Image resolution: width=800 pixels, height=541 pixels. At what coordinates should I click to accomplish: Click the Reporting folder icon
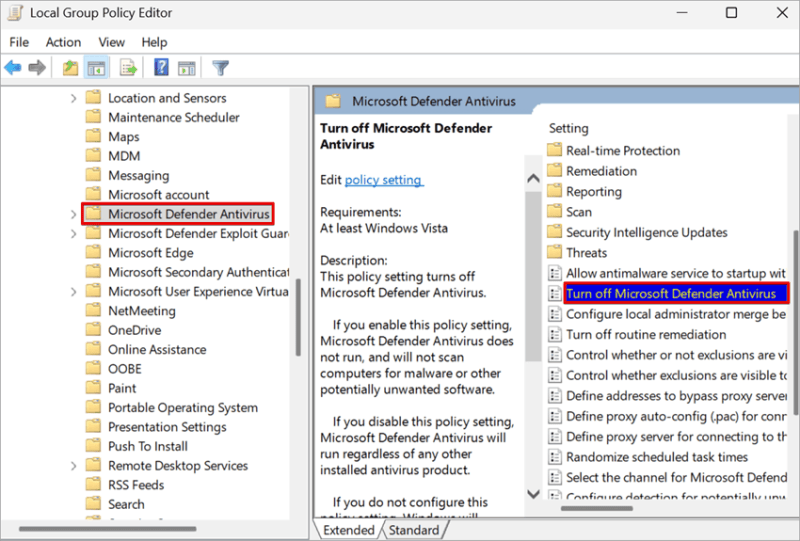coord(554,191)
